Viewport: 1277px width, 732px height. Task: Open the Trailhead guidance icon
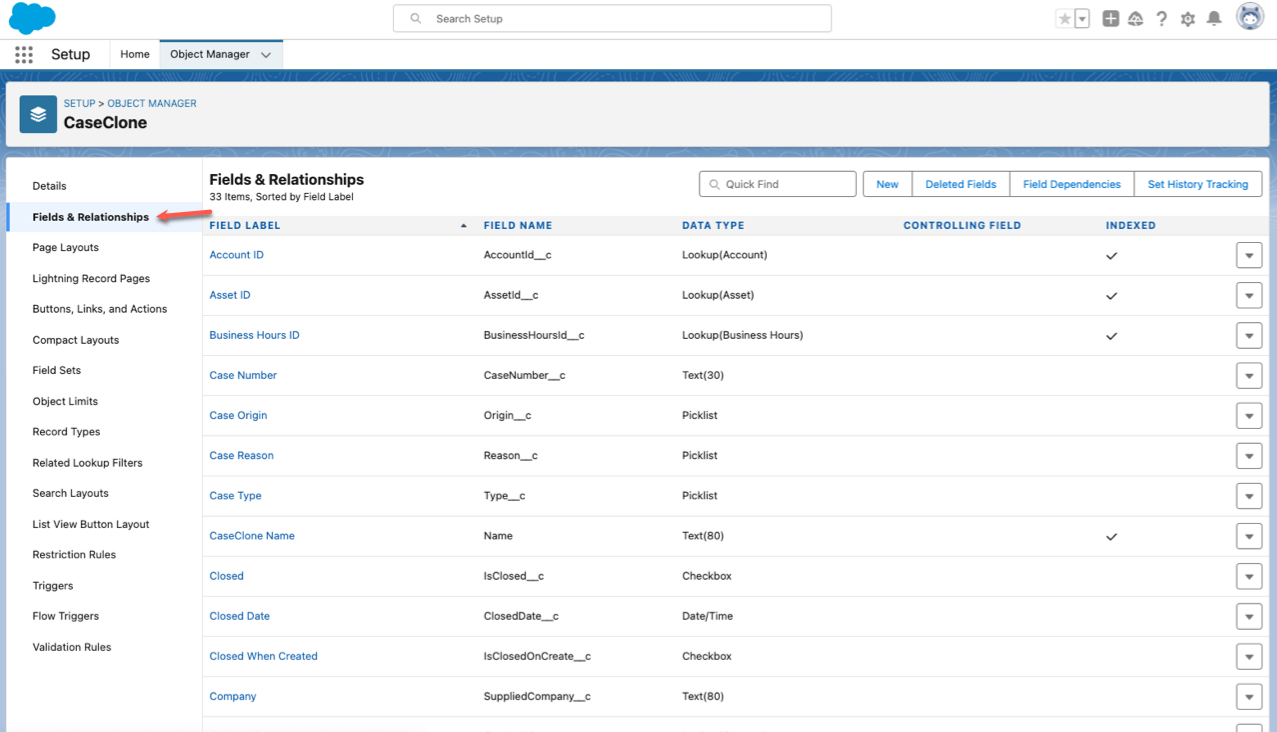[x=1136, y=19]
